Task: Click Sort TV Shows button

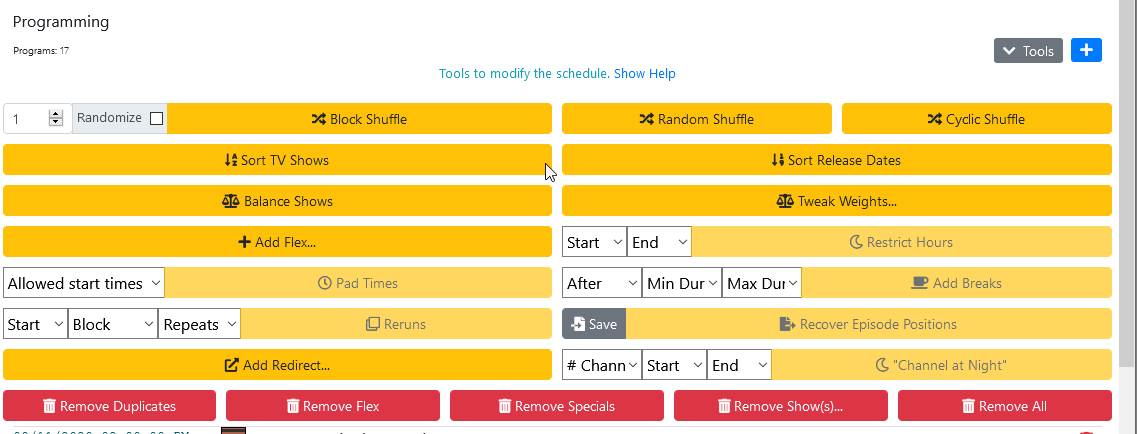Action: [x=277, y=160]
